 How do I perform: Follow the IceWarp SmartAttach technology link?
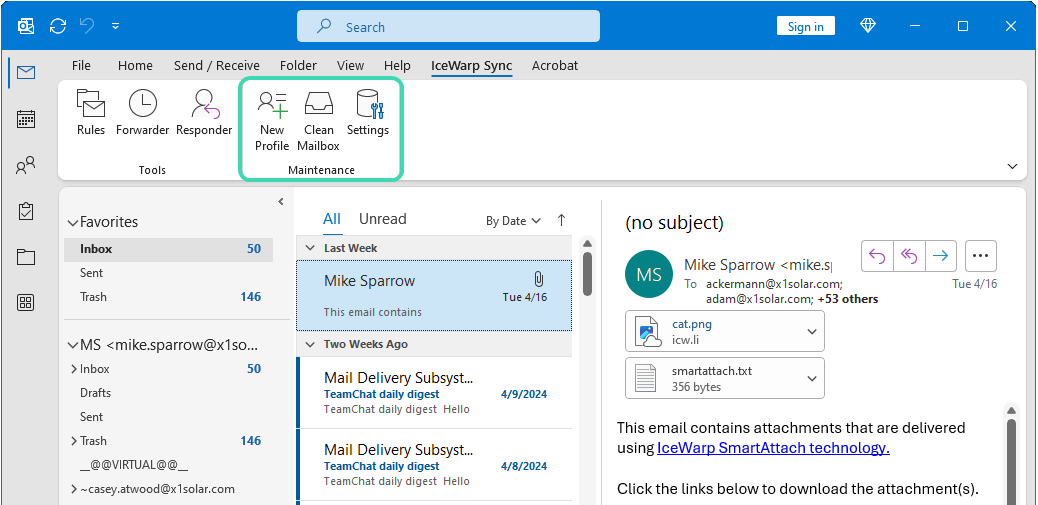tap(773, 447)
